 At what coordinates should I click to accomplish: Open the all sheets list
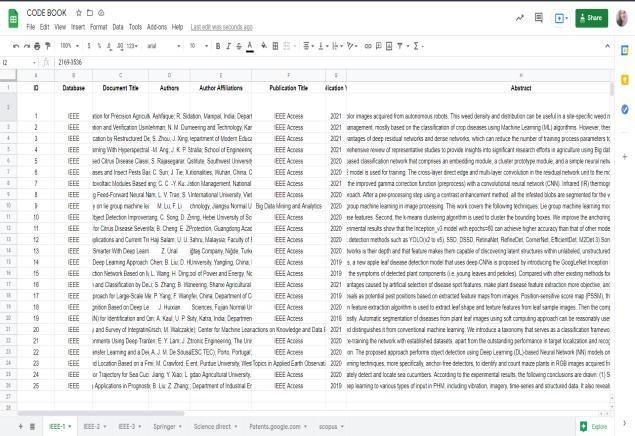tap(32, 426)
